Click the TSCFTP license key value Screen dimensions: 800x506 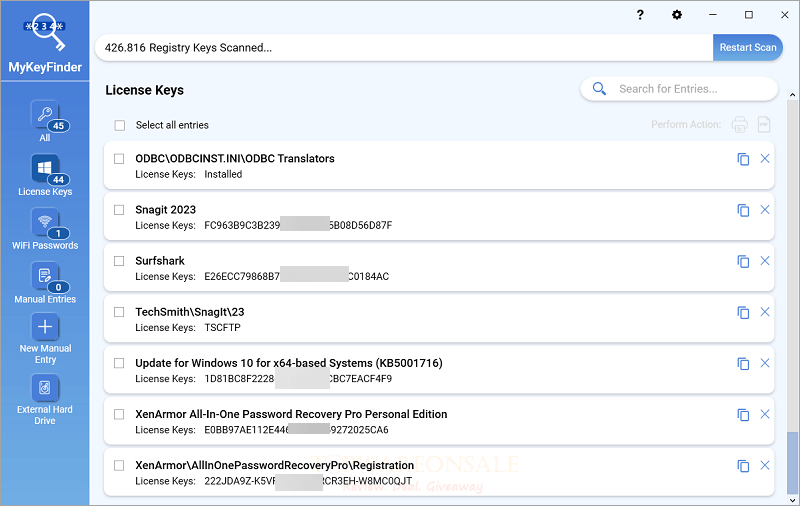pos(222,327)
